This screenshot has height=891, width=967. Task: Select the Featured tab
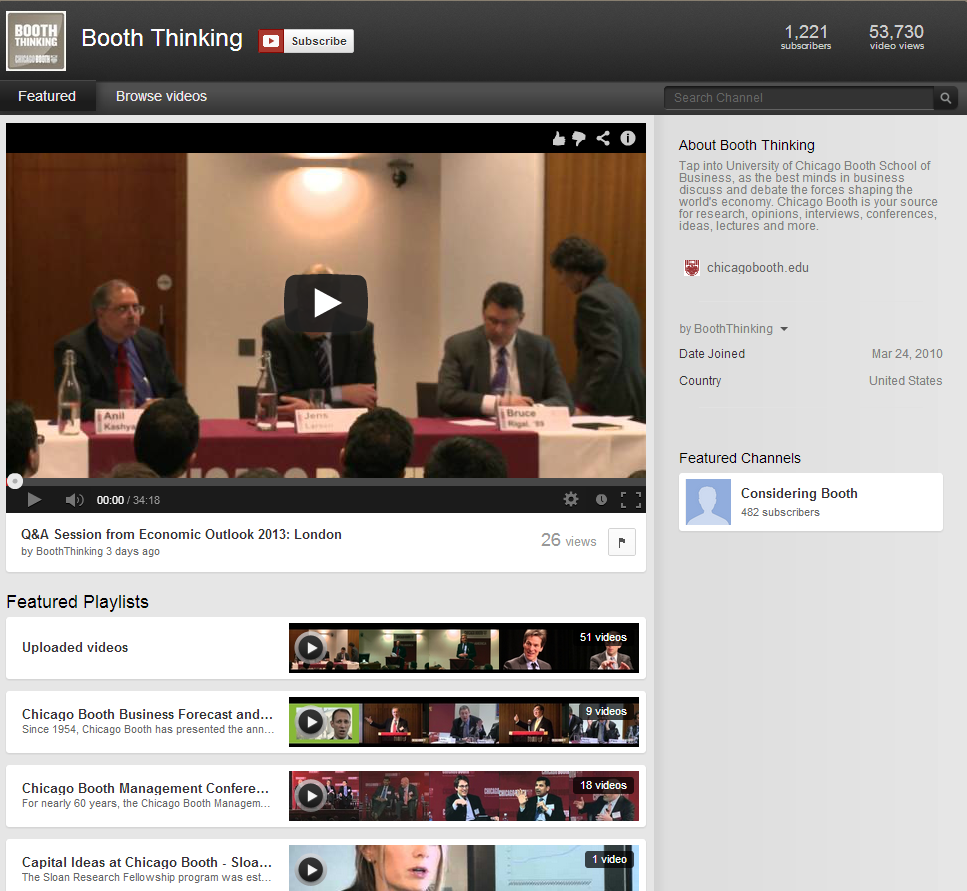(x=47, y=97)
